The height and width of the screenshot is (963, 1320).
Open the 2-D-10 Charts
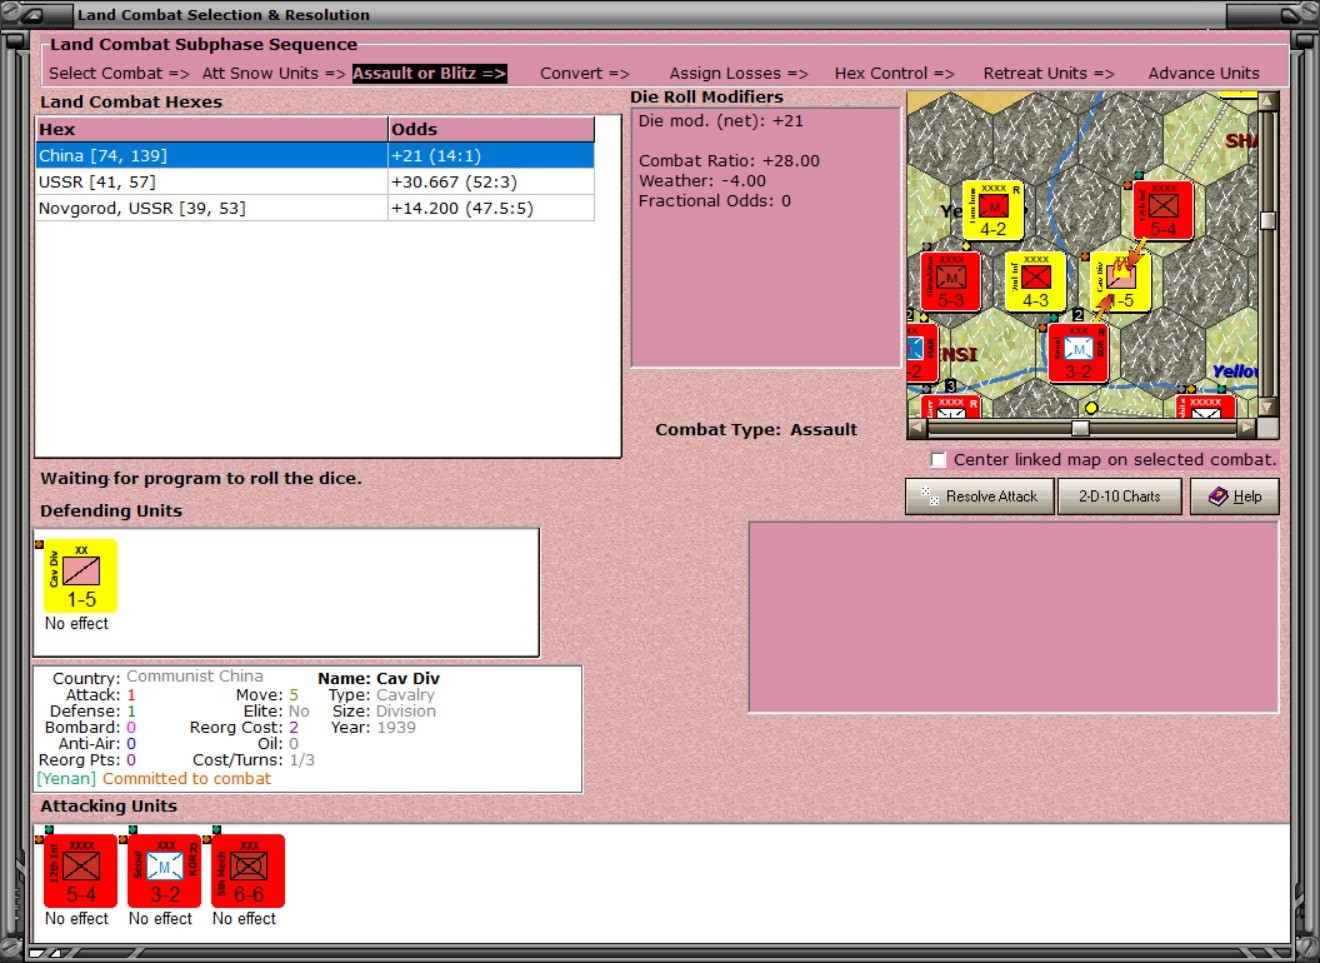(x=1119, y=496)
